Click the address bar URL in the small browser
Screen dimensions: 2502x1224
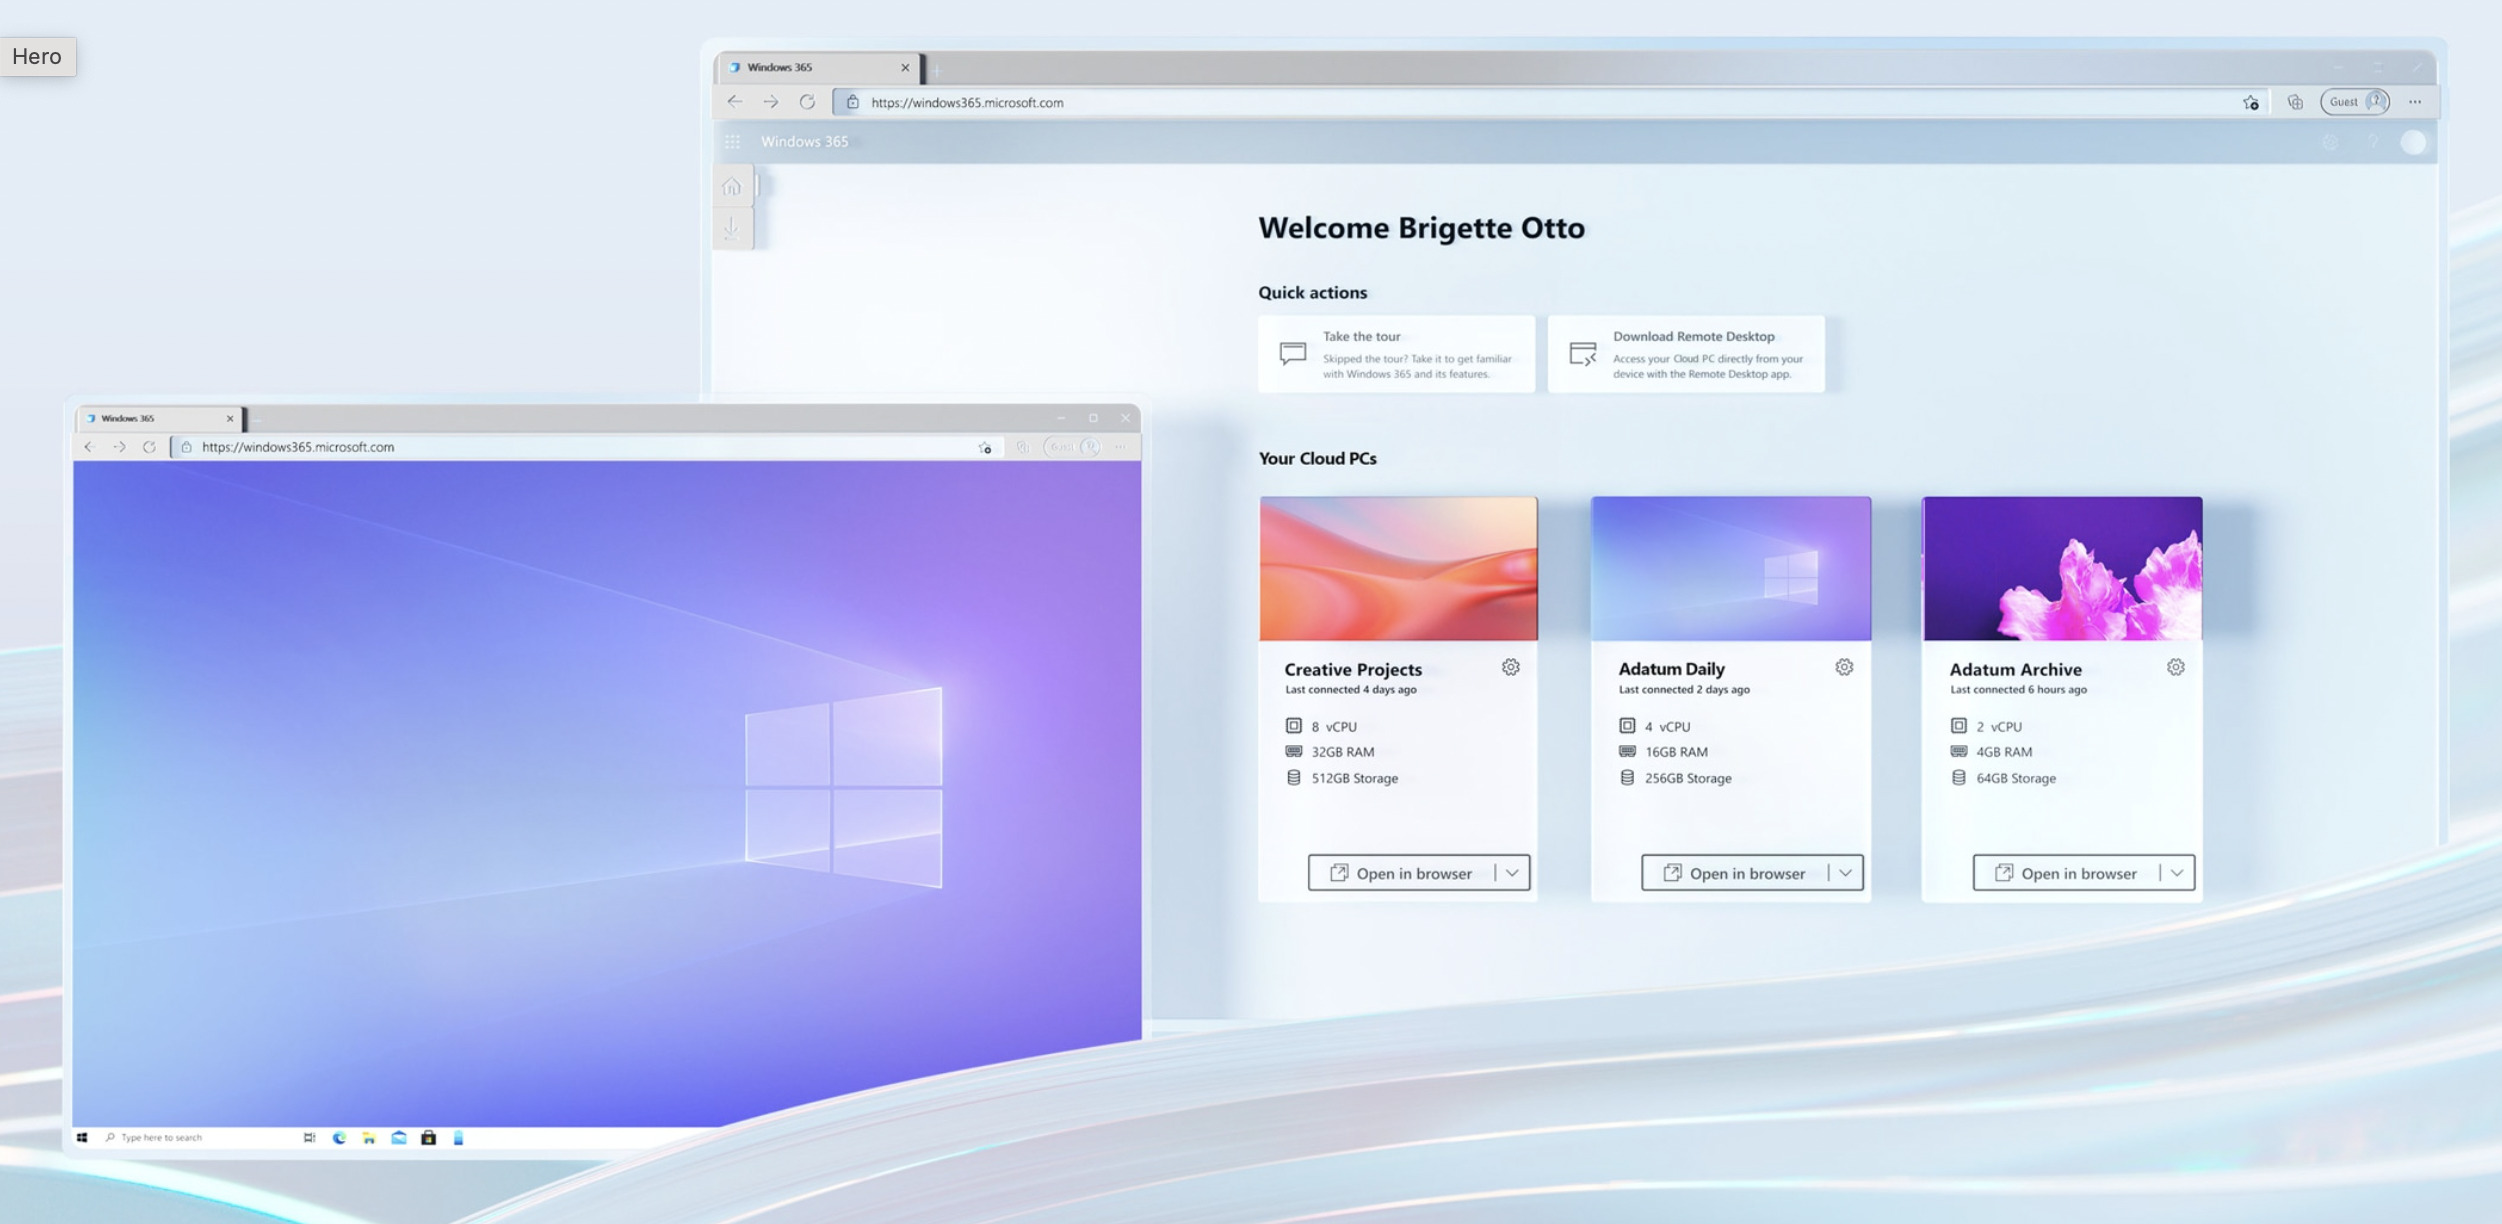pyautogui.click(x=298, y=447)
